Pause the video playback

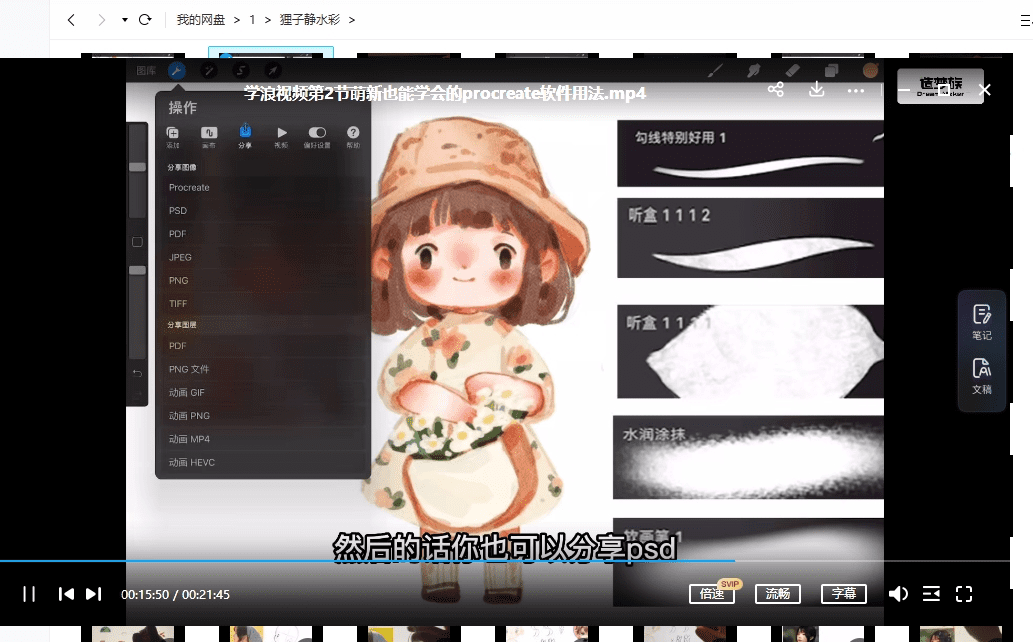[29, 594]
